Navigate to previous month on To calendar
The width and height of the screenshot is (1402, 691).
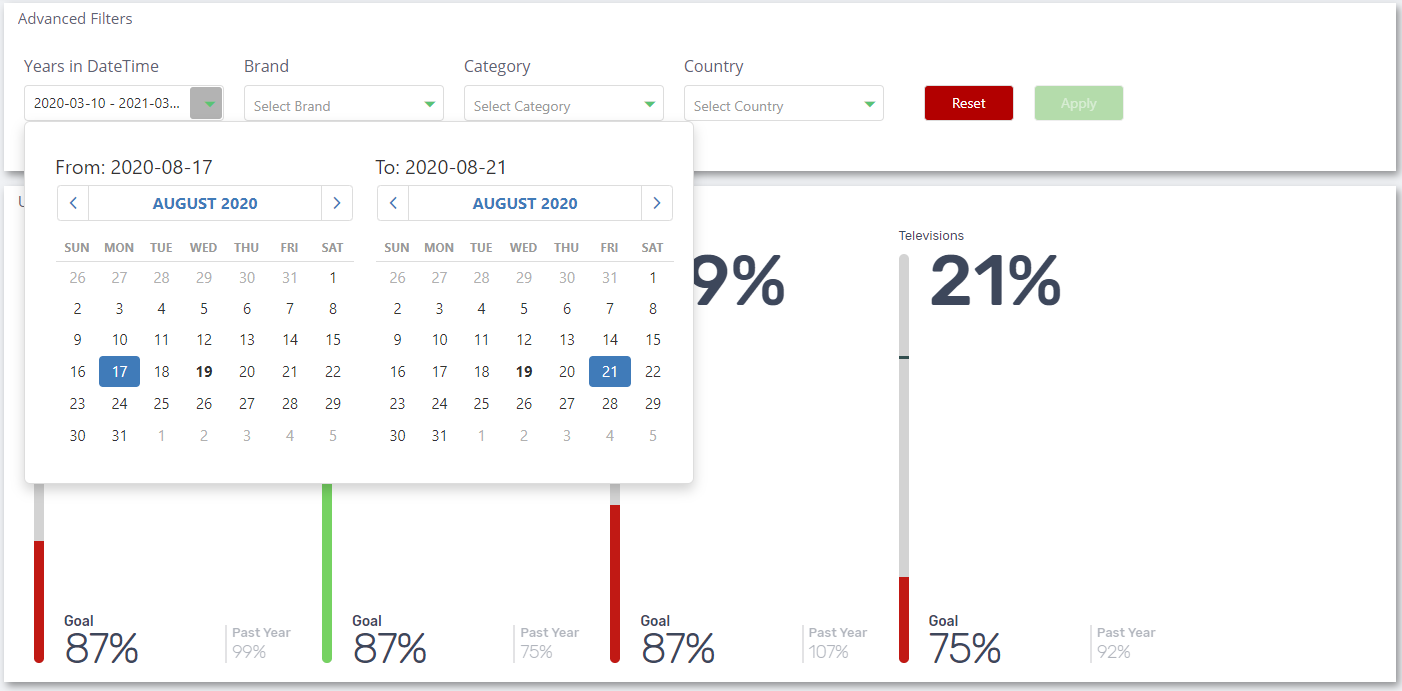392,203
